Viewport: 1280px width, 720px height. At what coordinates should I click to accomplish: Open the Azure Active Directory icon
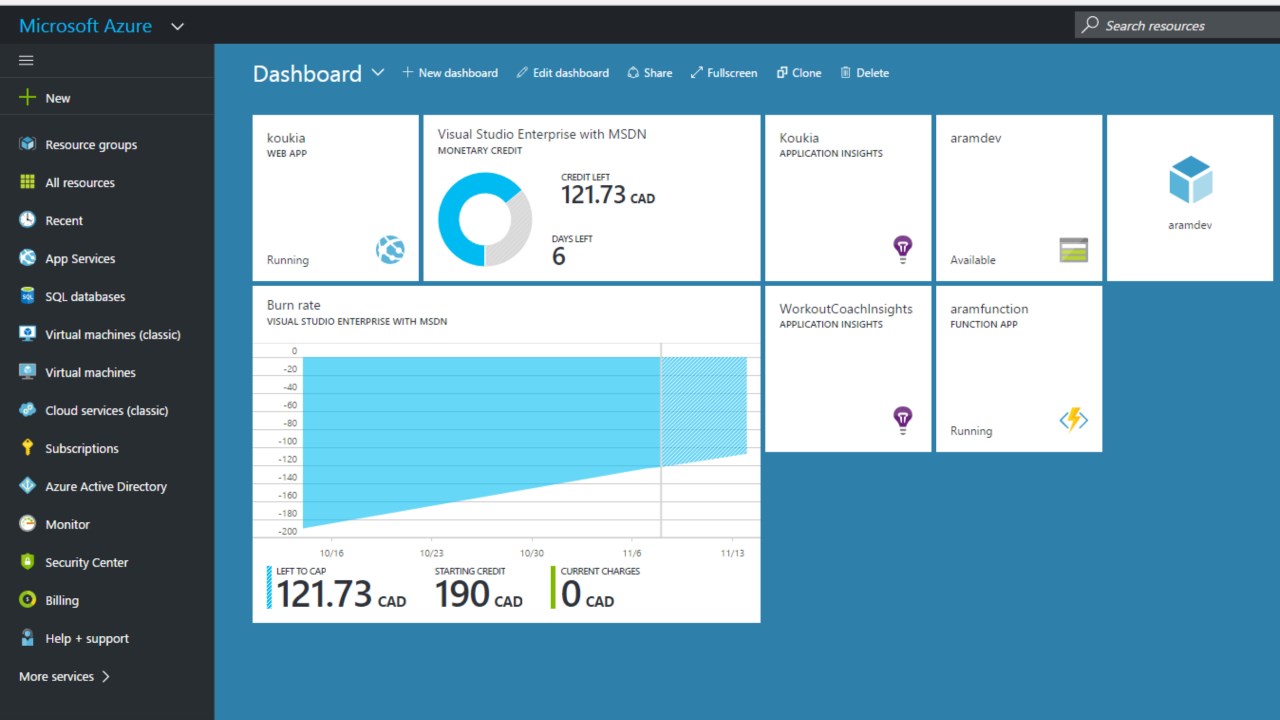point(27,486)
